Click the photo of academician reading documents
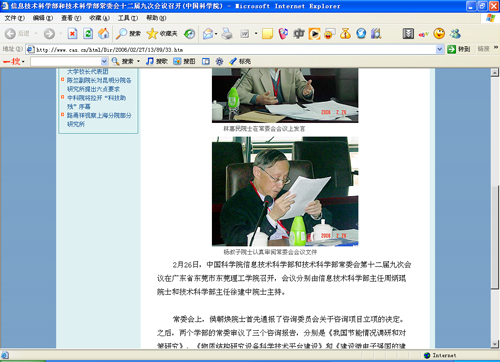 point(285,191)
